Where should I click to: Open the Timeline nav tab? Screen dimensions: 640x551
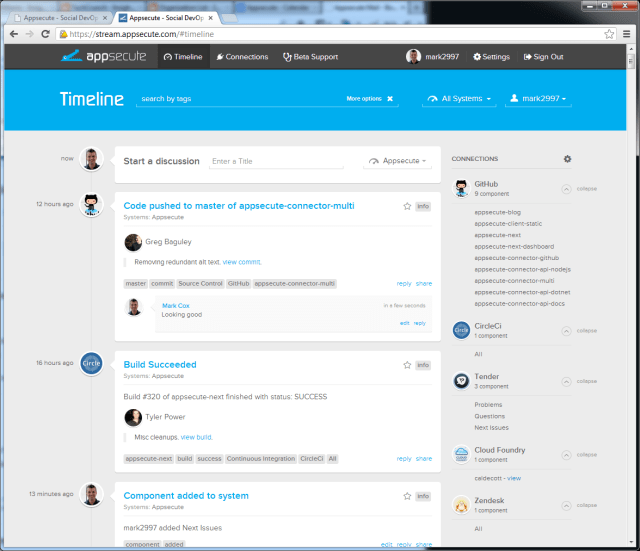coord(183,57)
